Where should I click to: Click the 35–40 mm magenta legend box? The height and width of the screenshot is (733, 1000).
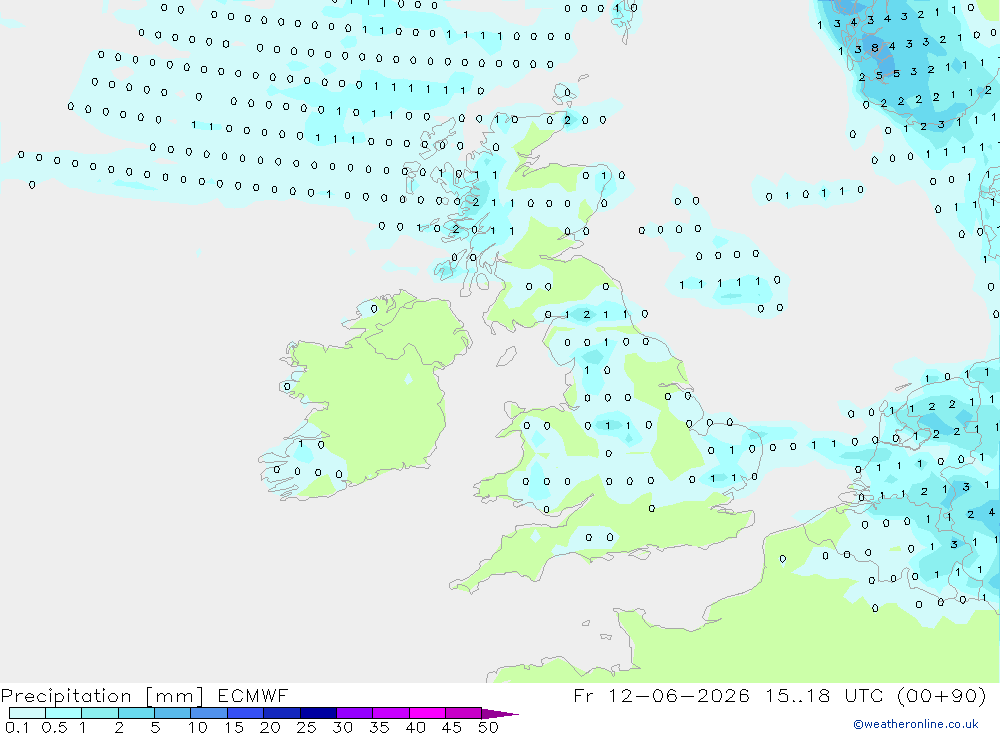pyautogui.click(x=391, y=713)
